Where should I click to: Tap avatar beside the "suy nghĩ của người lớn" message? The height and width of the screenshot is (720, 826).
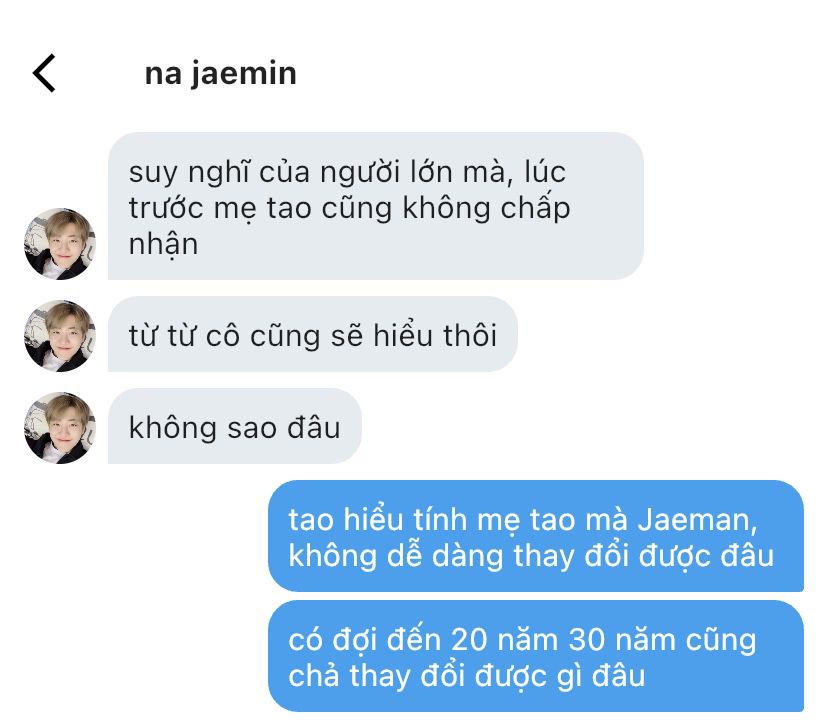[x=60, y=244]
